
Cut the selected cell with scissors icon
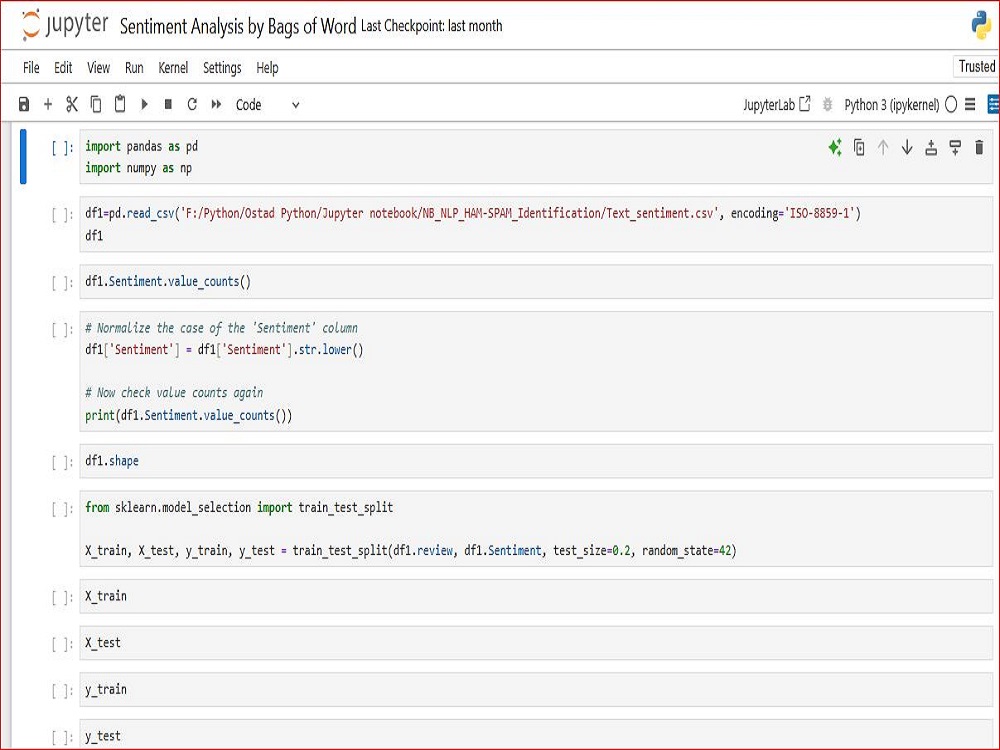click(x=71, y=104)
